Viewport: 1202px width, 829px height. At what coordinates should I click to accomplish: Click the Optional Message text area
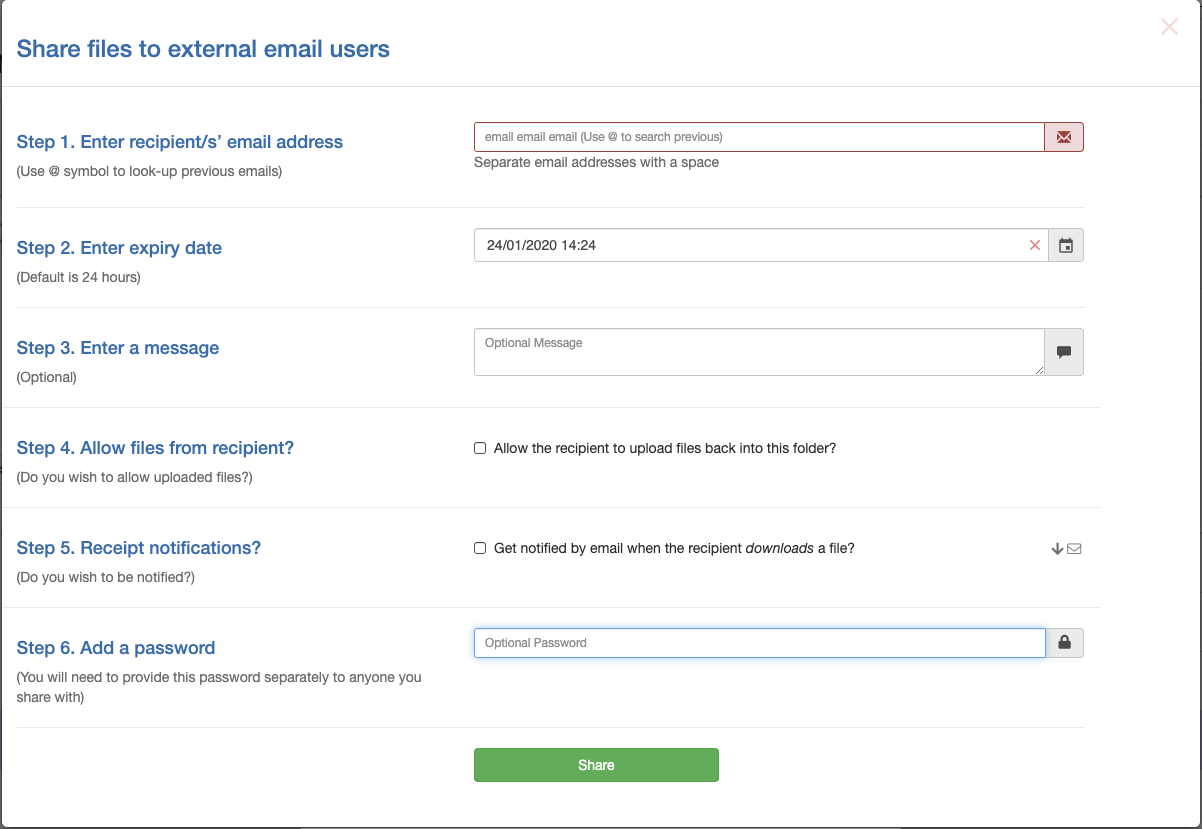coord(759,352)
